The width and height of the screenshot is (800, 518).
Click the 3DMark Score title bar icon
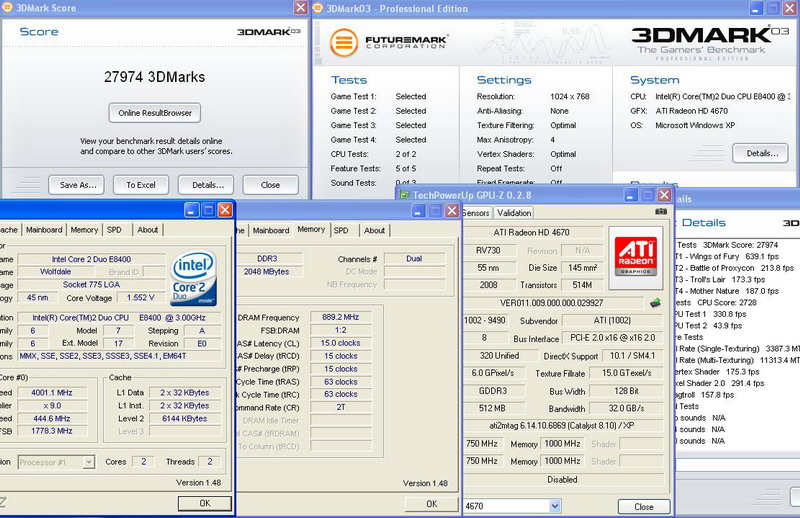[7, 8]
